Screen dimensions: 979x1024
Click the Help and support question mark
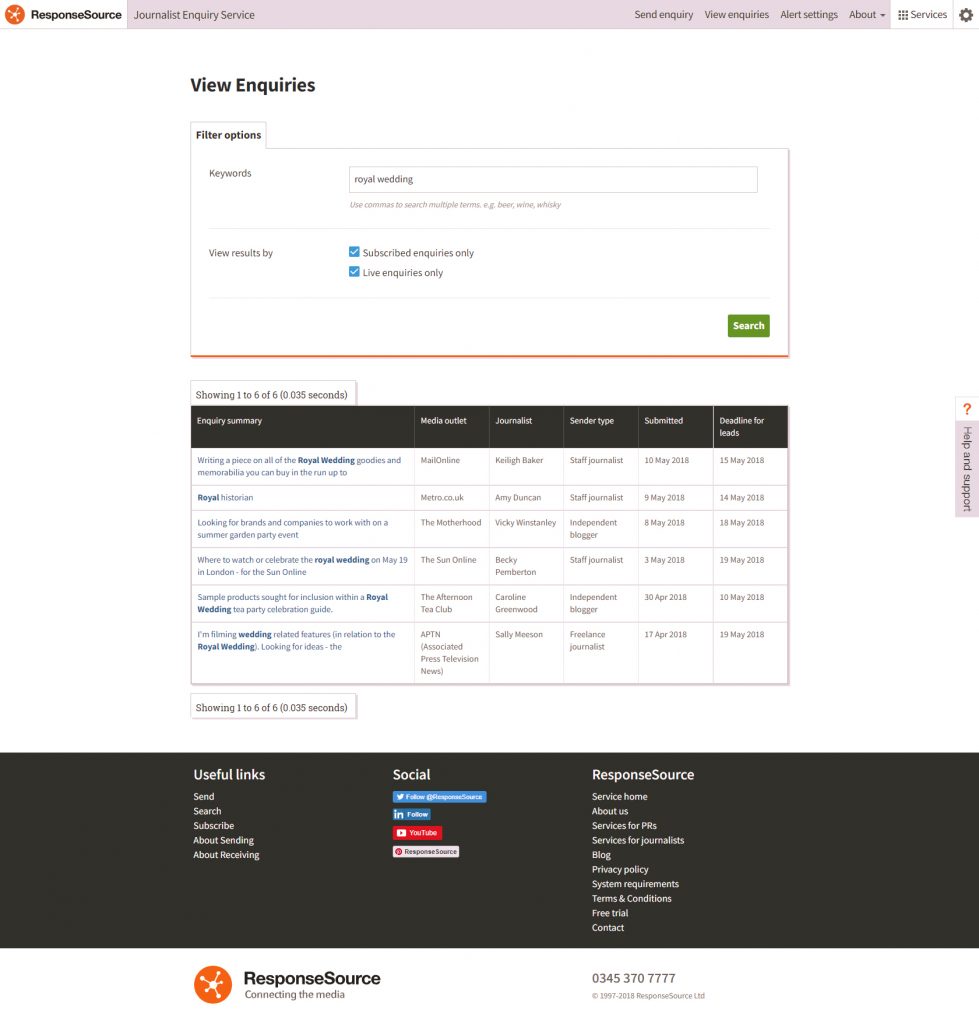pos(967,409)
